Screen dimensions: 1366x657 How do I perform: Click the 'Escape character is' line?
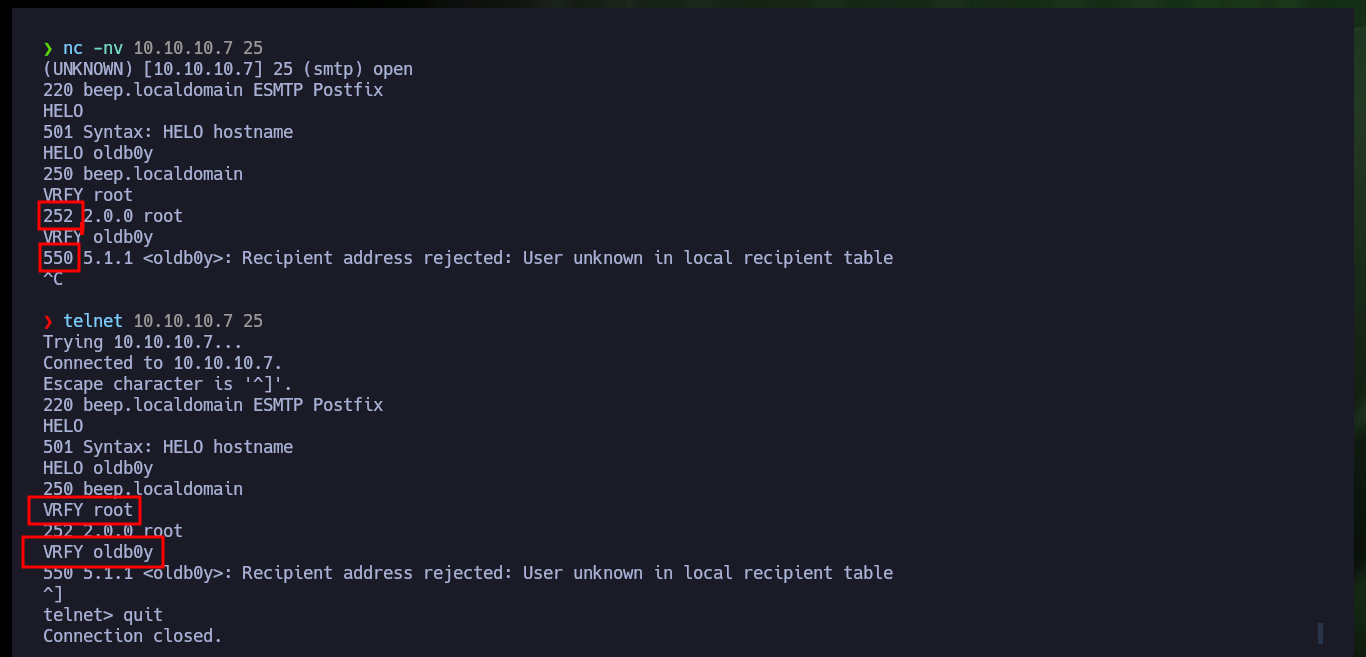(x=168, y=384)
